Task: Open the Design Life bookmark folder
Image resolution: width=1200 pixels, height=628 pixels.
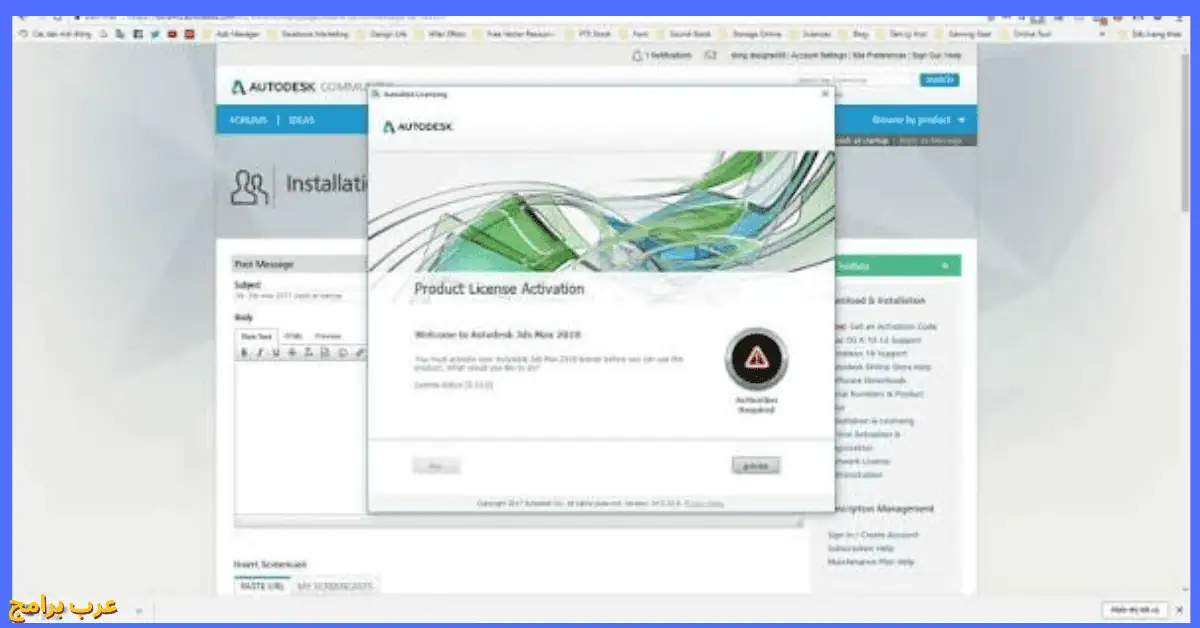Action: (x=381, y=33)
